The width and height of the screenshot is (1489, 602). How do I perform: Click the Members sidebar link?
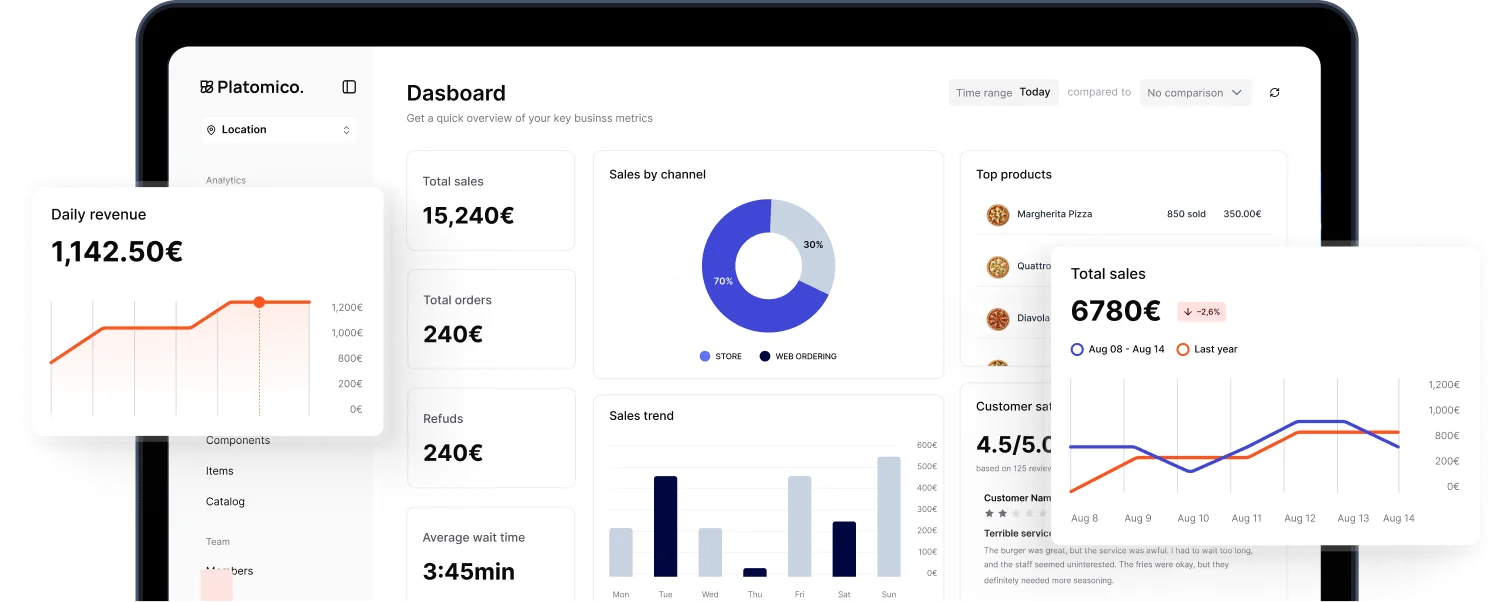(x=231, y=570)
